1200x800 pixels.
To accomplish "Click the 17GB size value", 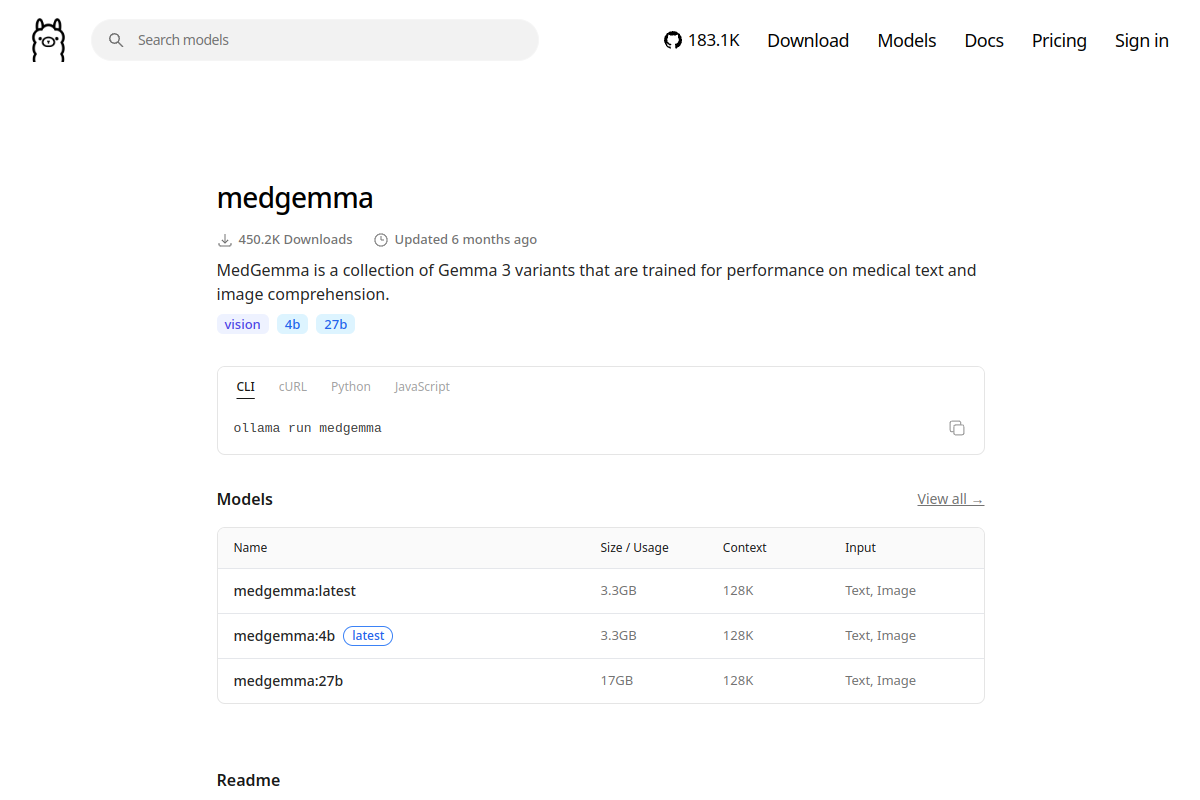I will 617,681.
